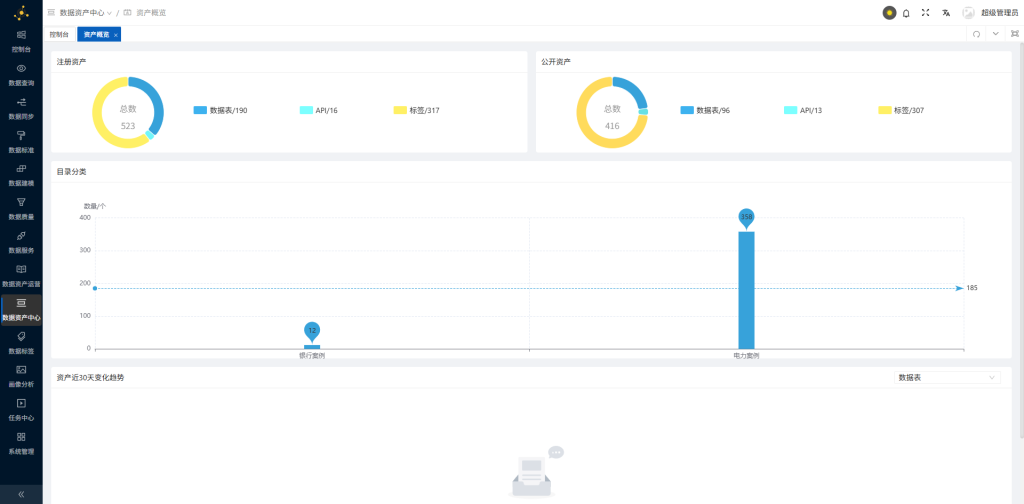Click the language translate icon

[946, 12]
